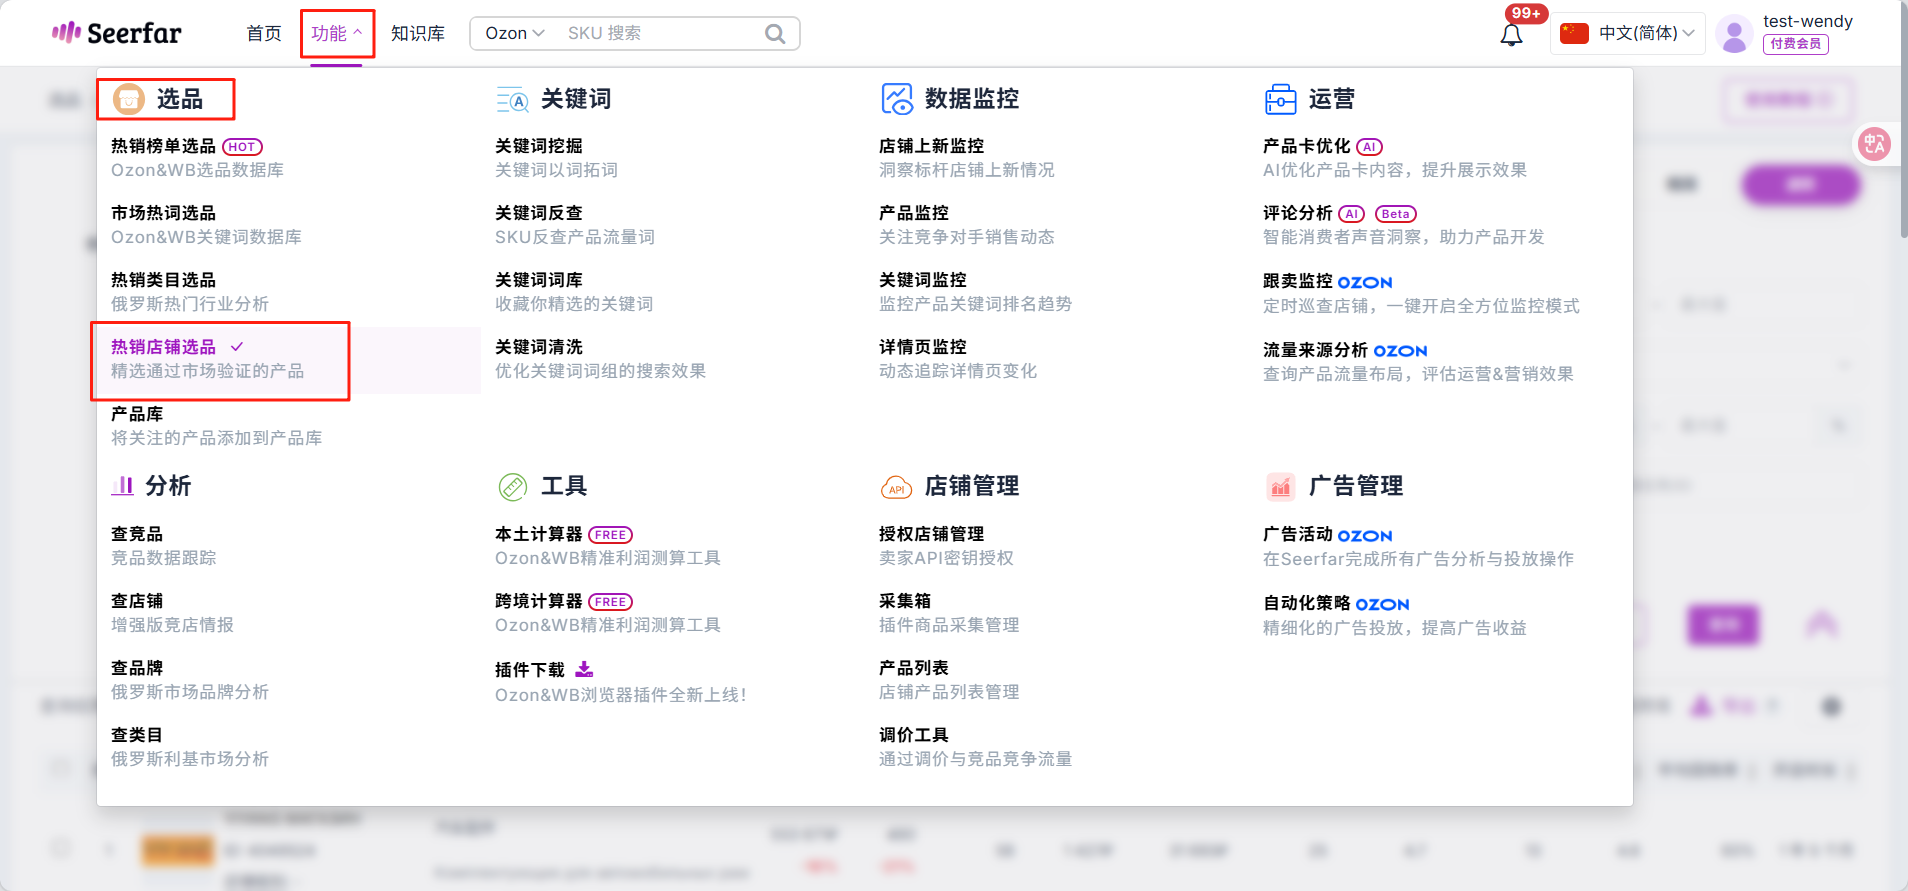Click the 数据监控 category icon
The image size is (1908, 891).
tap(897, 99)
